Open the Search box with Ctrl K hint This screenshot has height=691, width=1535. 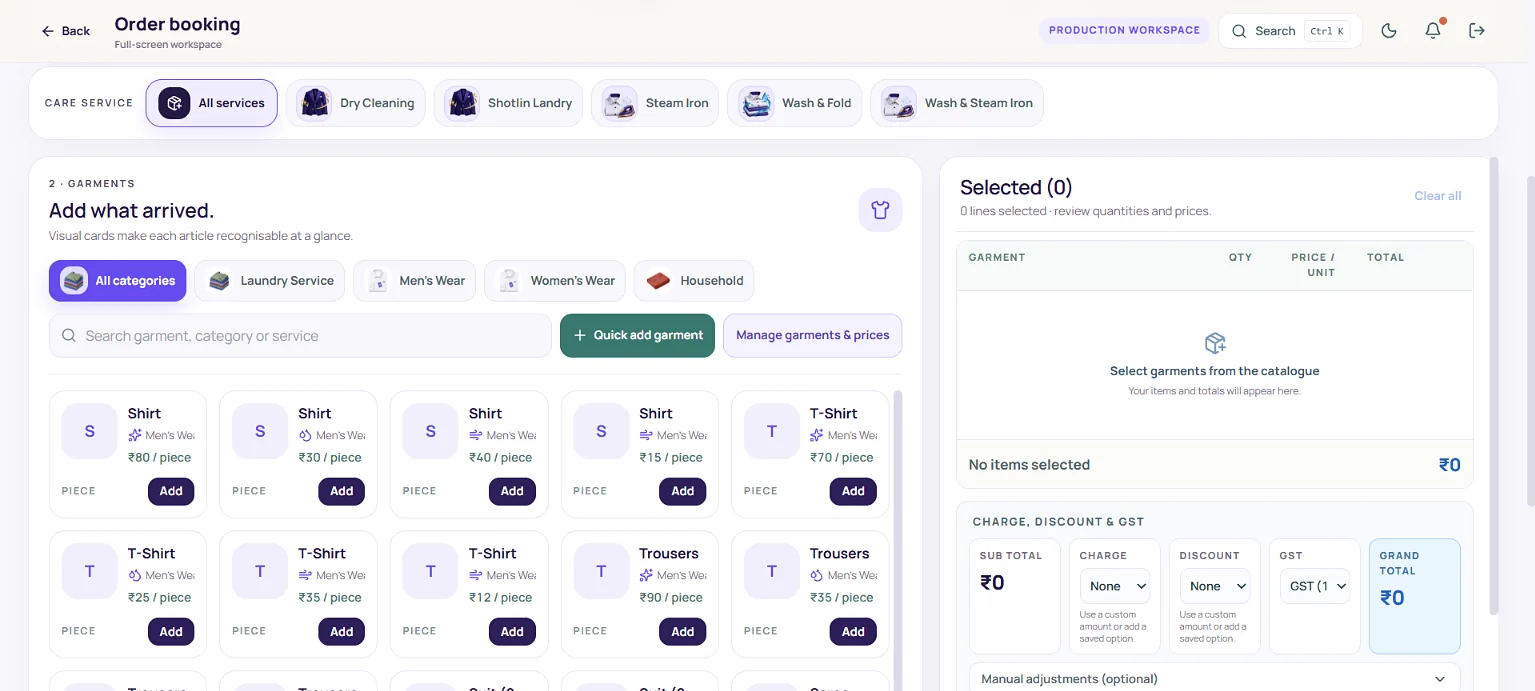click(x=1290, y=31)
